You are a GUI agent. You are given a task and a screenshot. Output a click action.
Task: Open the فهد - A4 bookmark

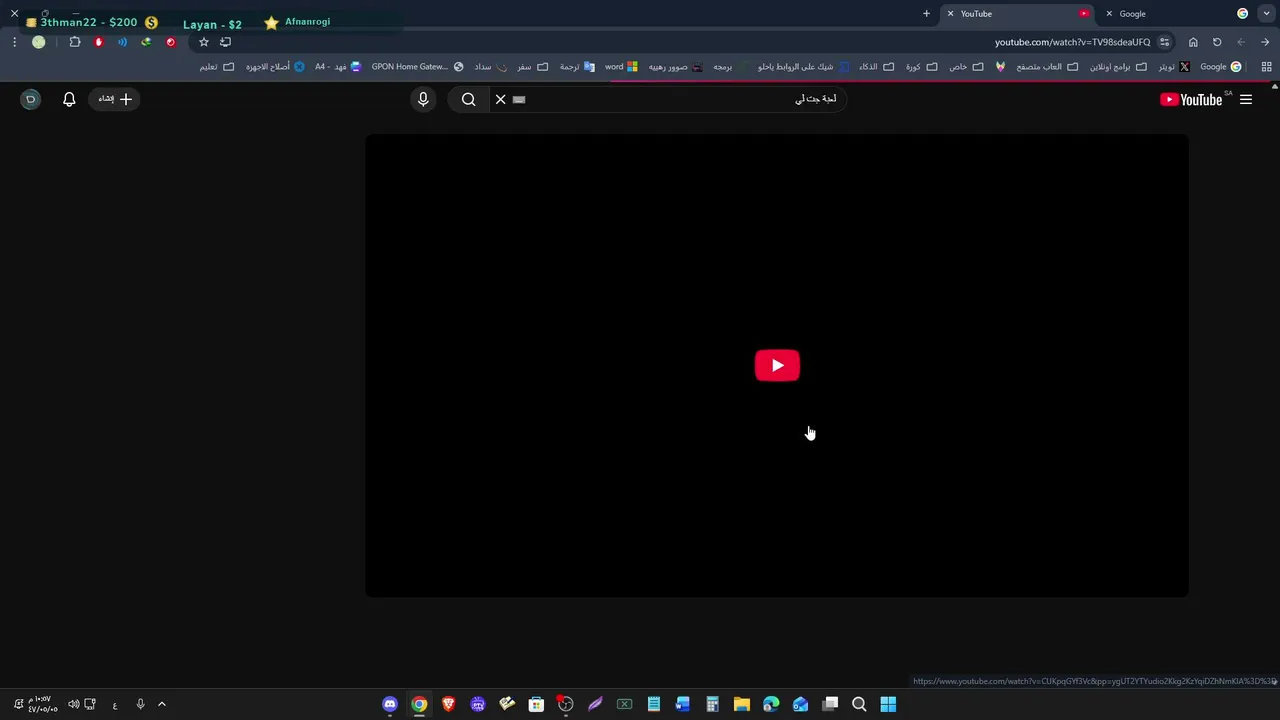tap(338, 67)
